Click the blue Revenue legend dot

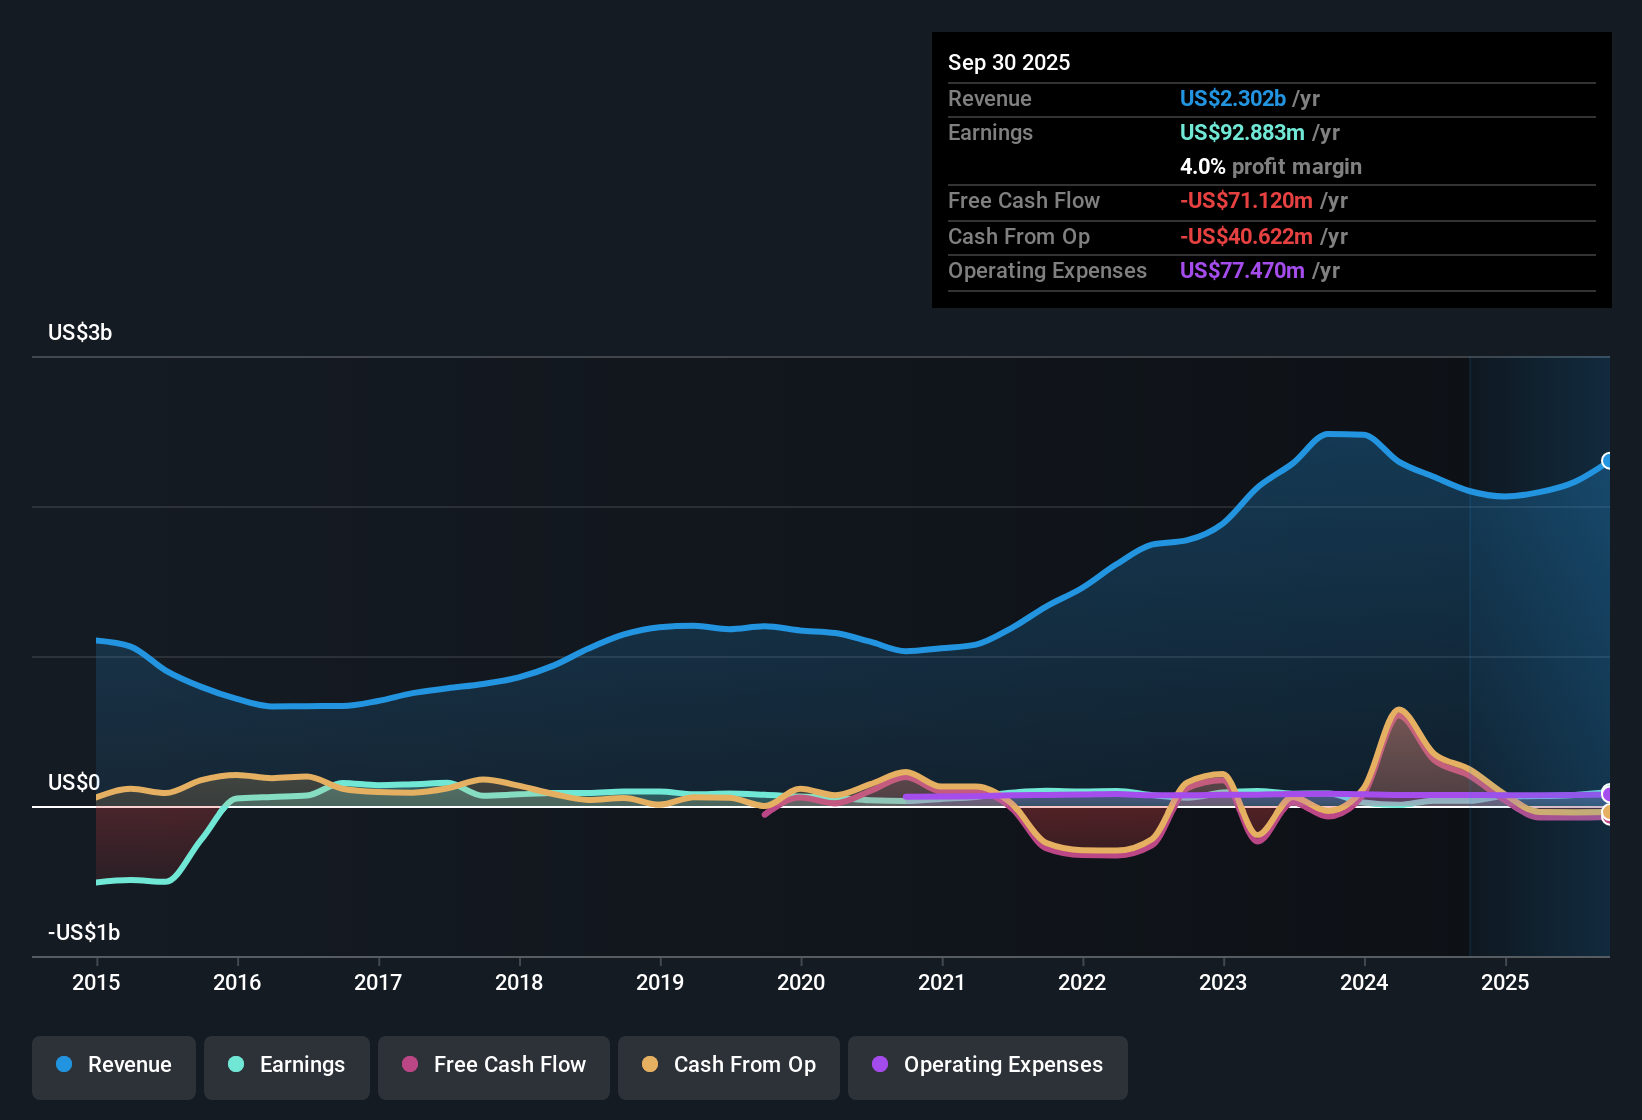pos(62,1065)
